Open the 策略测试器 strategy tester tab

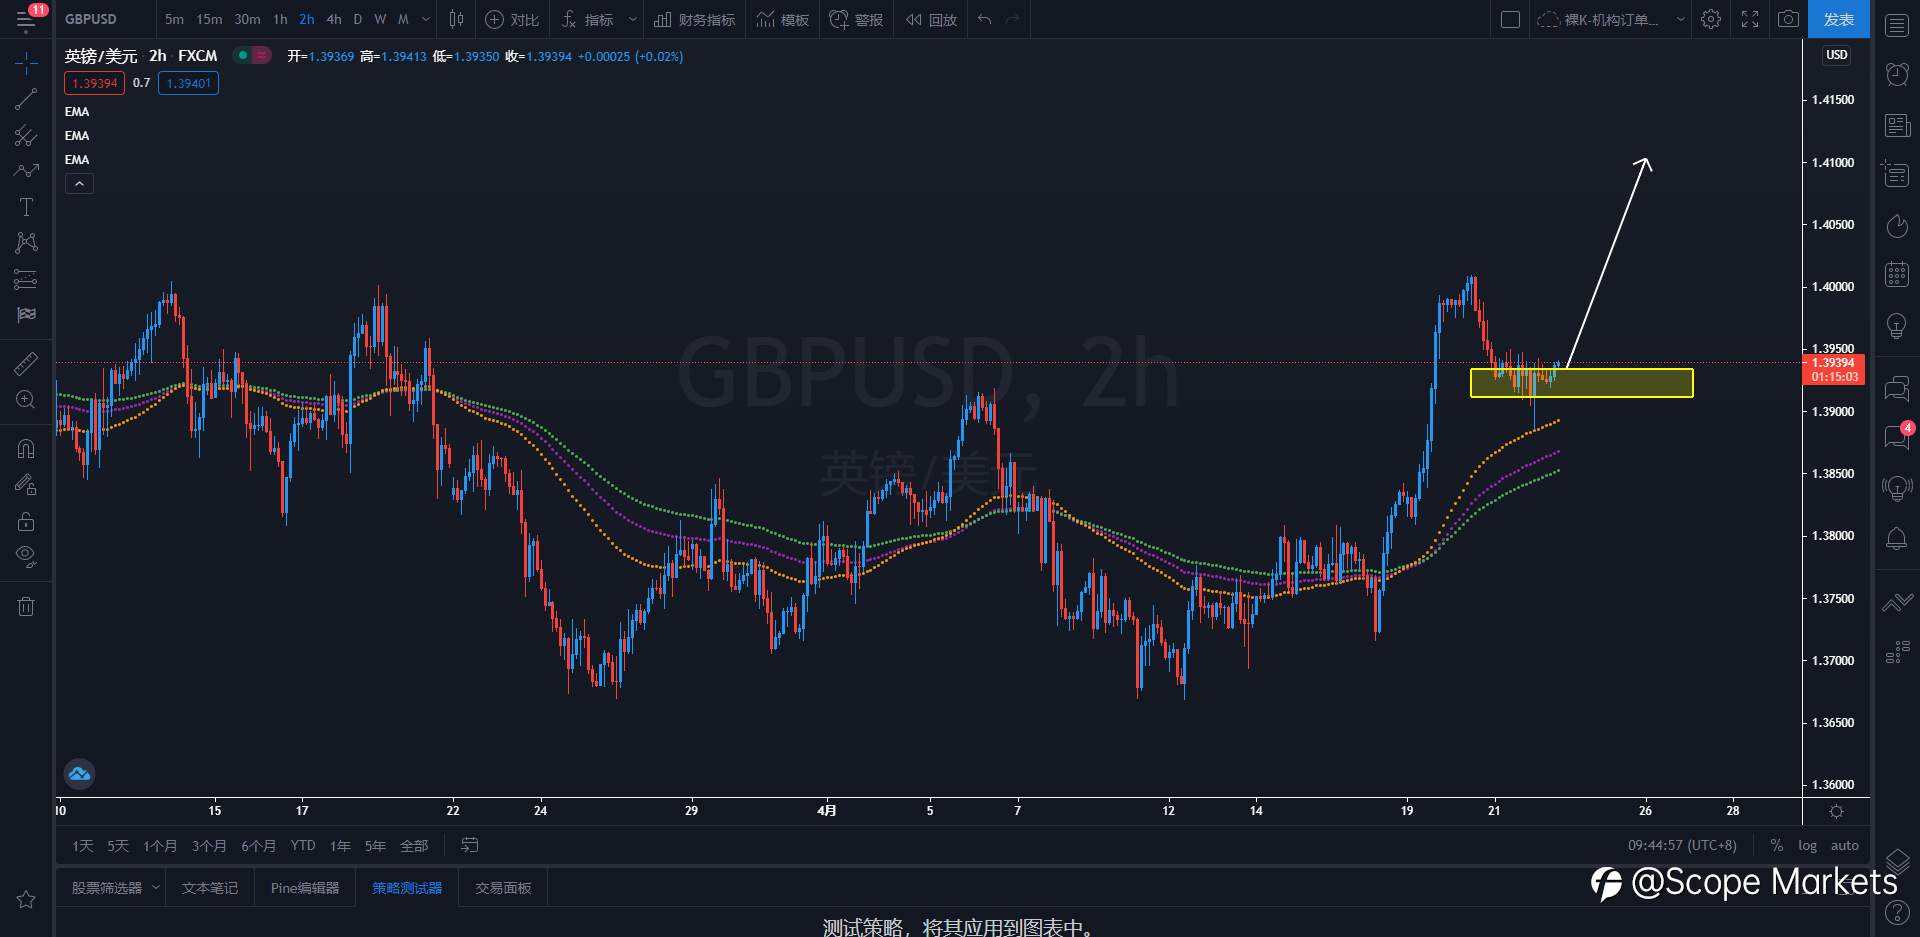(407, 888)
